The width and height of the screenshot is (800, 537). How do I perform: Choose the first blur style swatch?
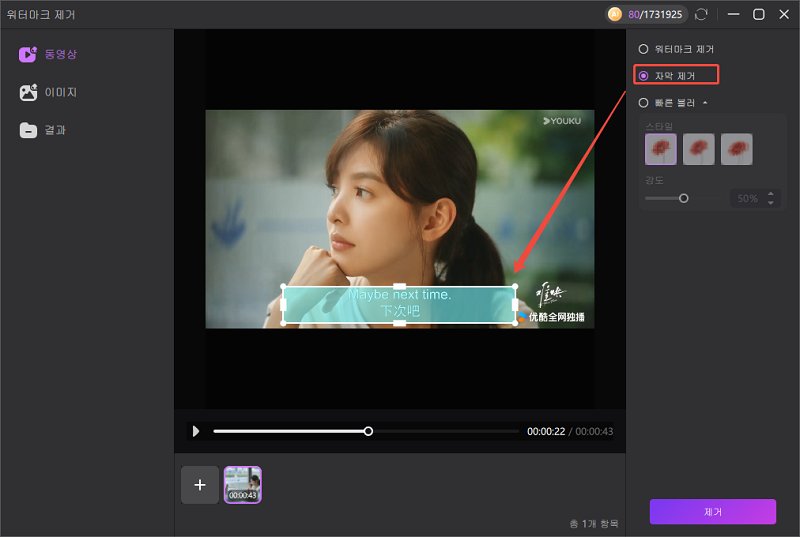[x=661, y=149]
